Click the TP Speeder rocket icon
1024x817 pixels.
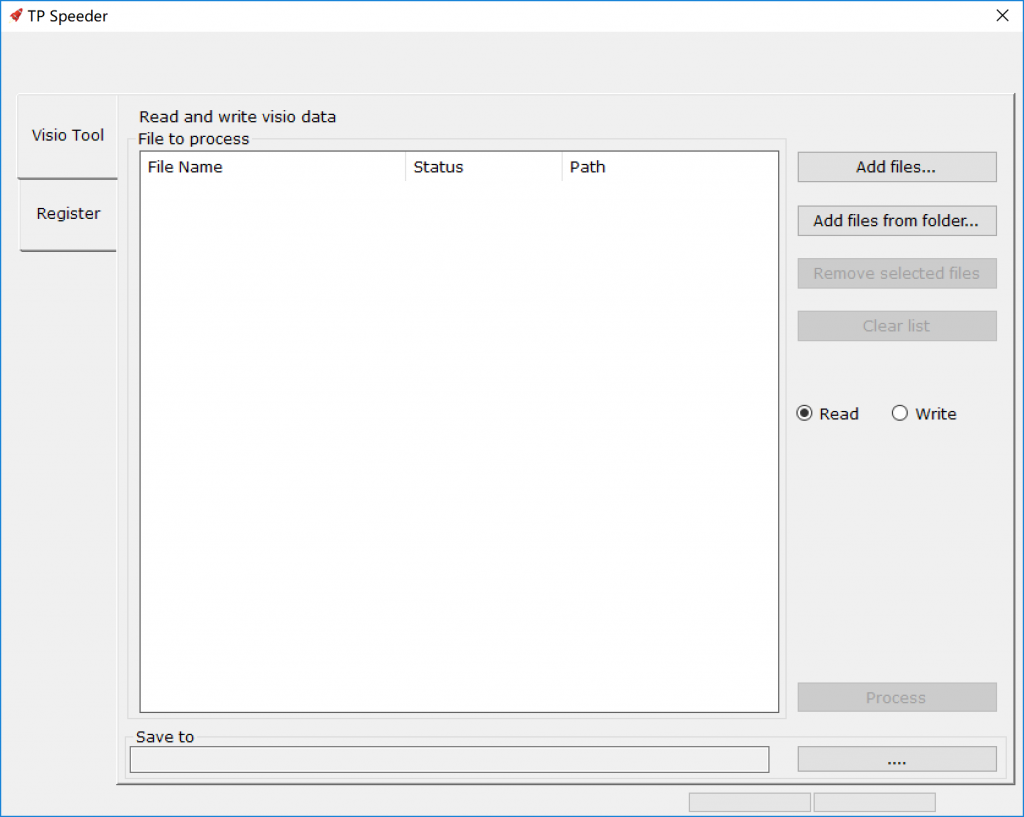[x=15, y=15]
